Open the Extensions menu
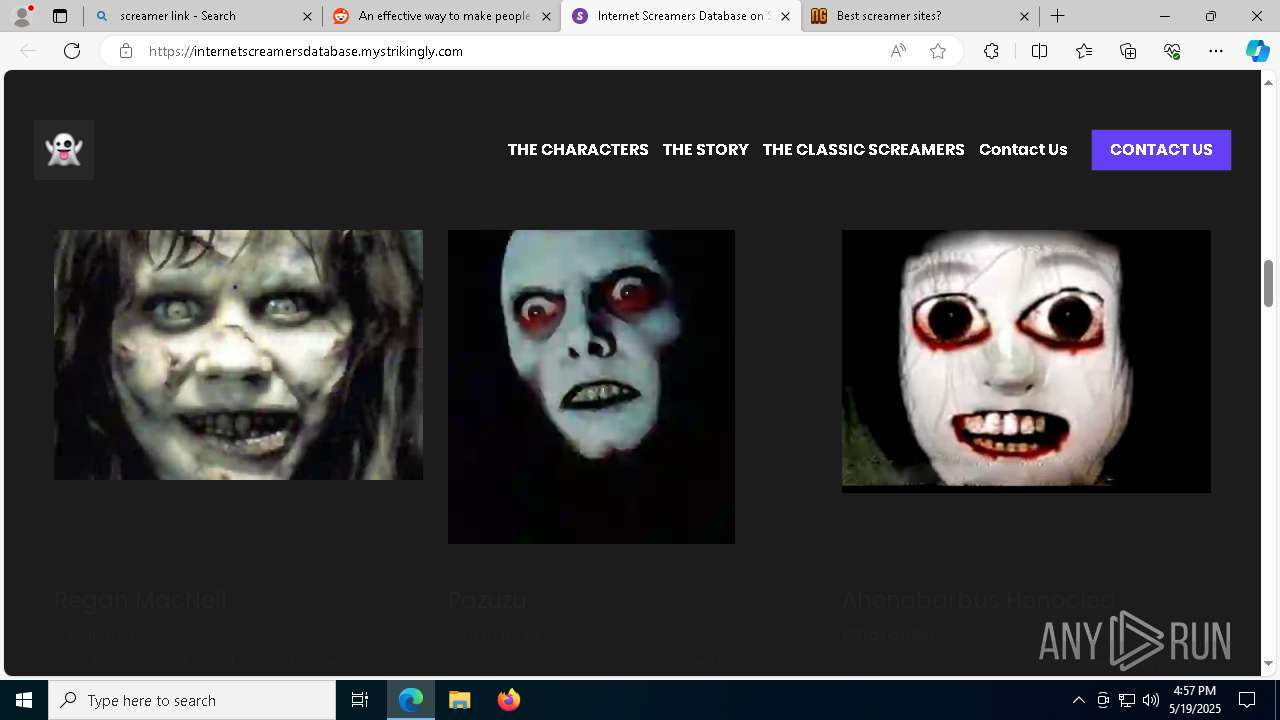This screenshot has height=720, width=1280. point(991,51)
